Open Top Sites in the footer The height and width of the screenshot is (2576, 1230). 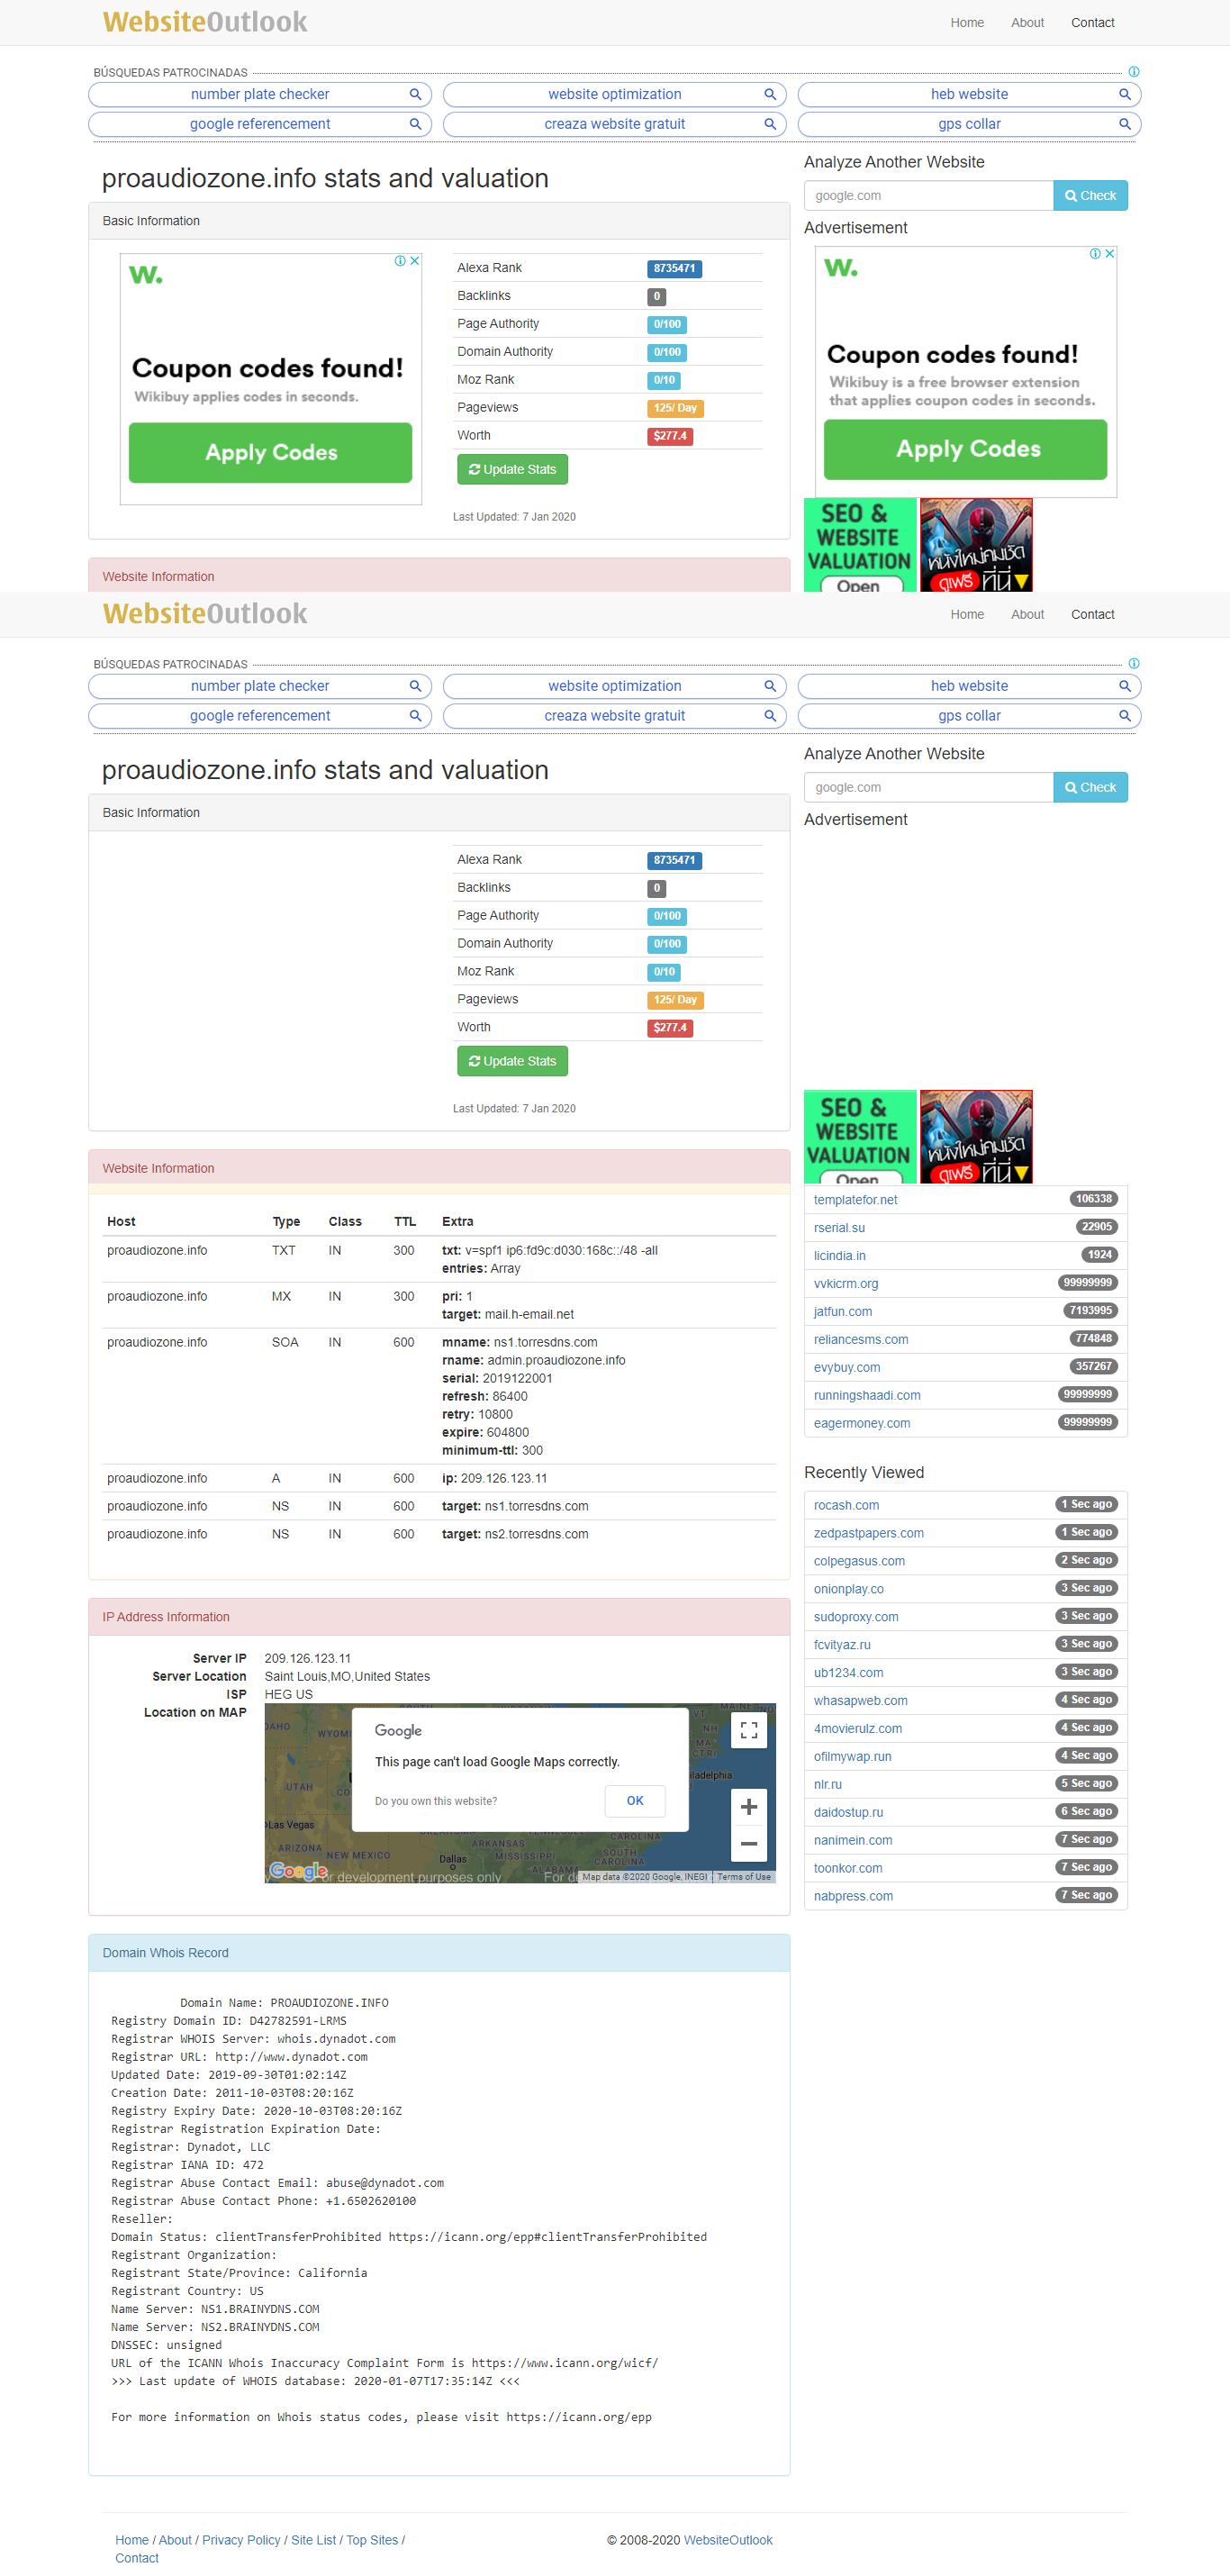(372, 2540)
